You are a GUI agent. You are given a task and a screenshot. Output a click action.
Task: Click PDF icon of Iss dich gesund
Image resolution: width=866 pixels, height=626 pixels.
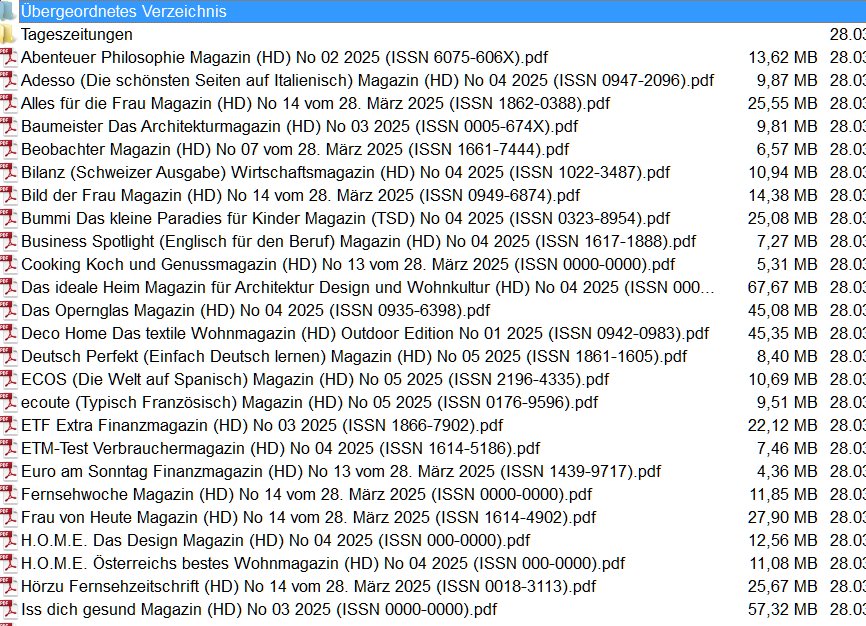coord(8,609)
